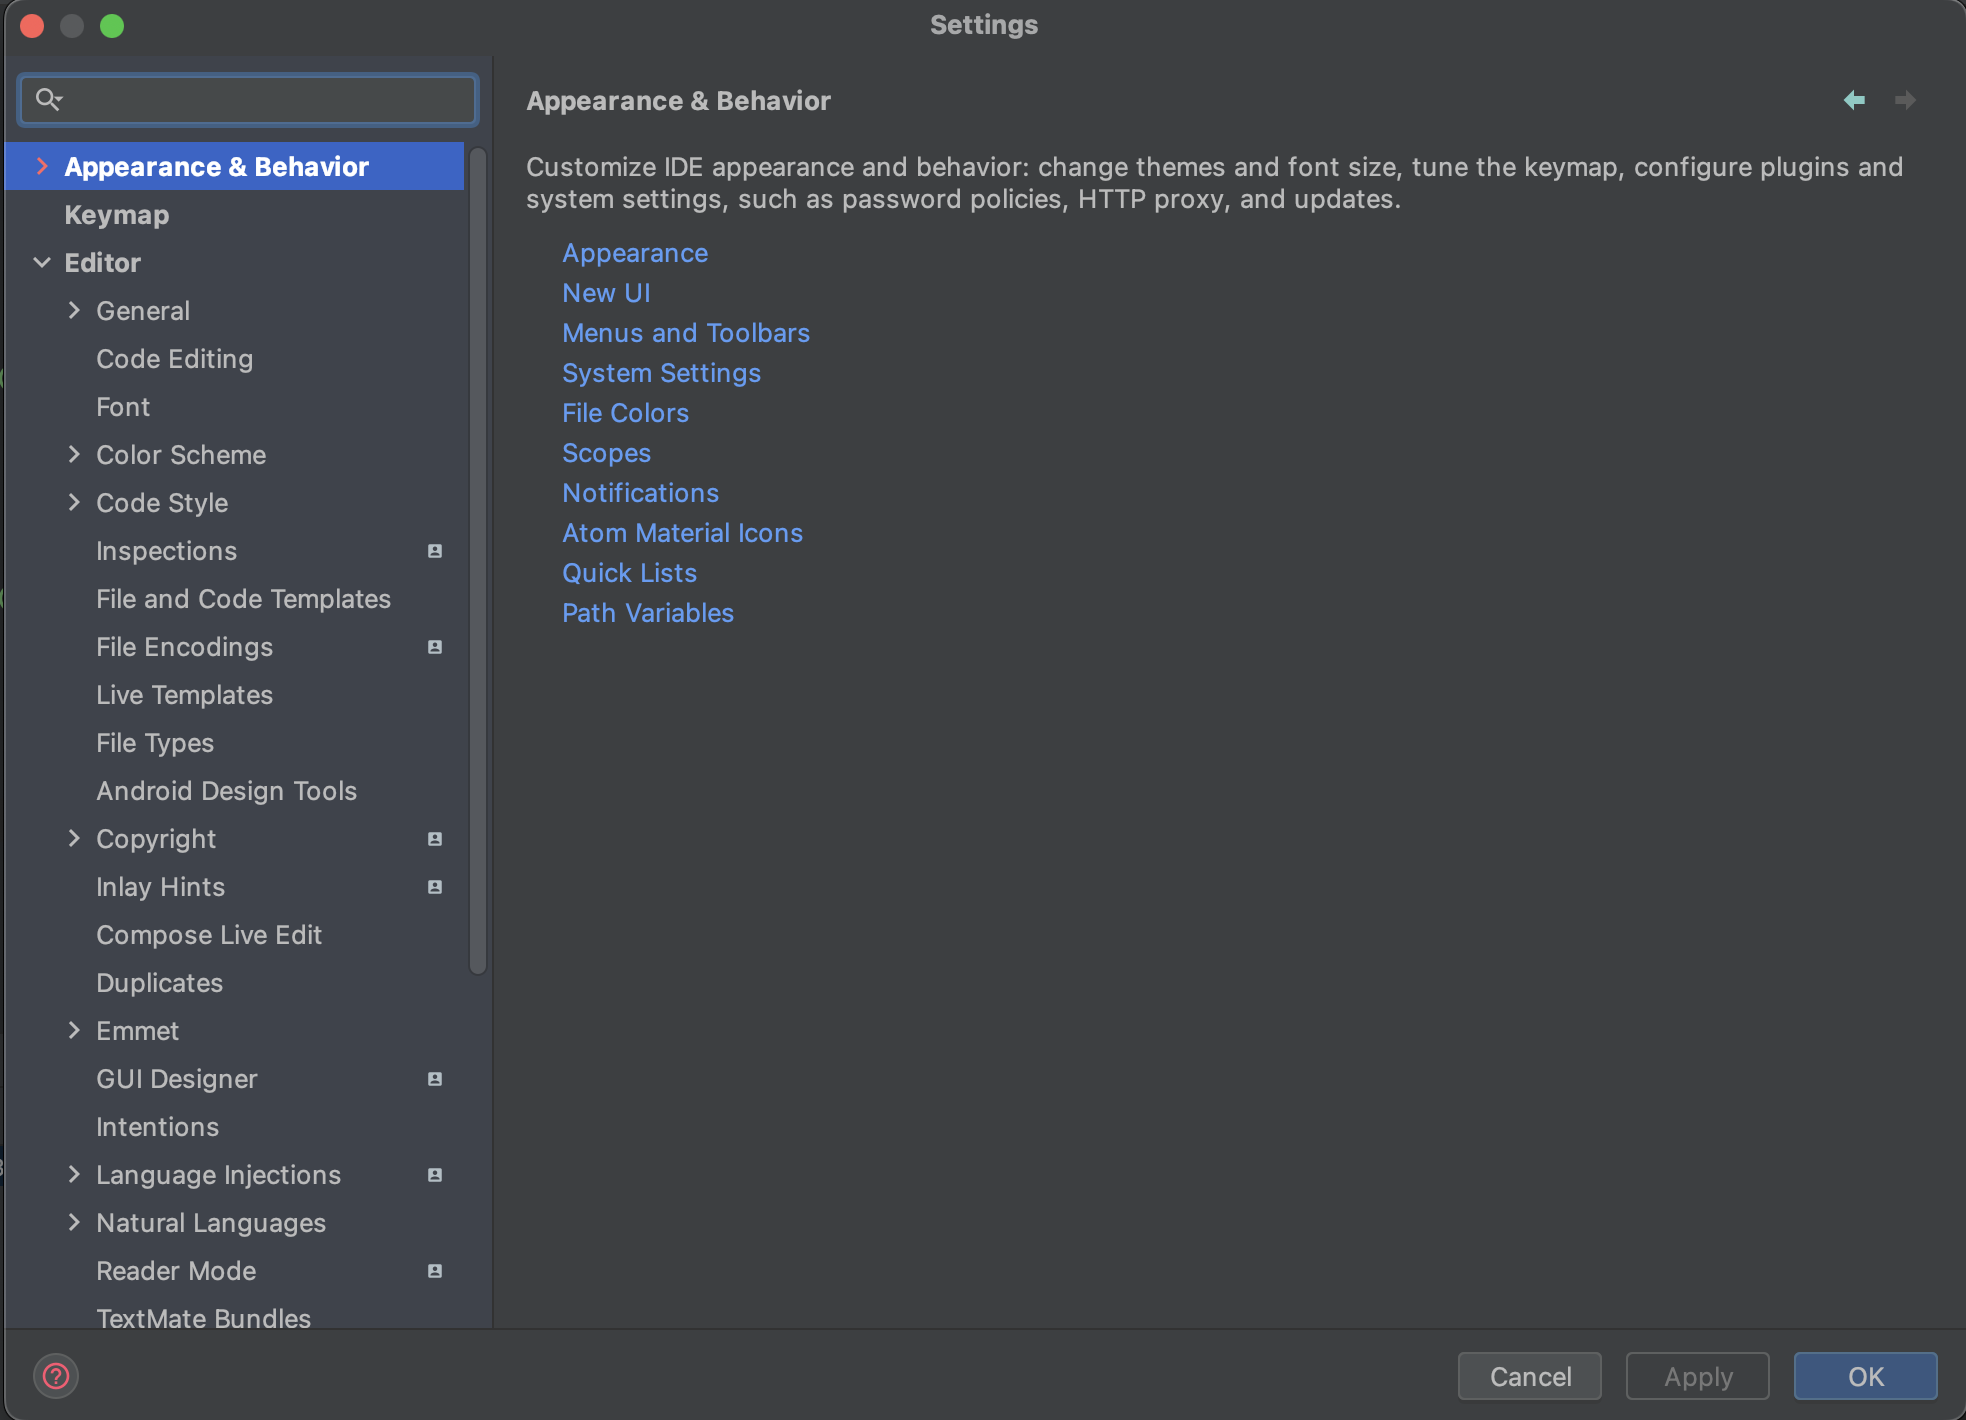Screen dimensions: 1966x1420
Task: Select Keymap in settings tree
Action: click(116, 215)
